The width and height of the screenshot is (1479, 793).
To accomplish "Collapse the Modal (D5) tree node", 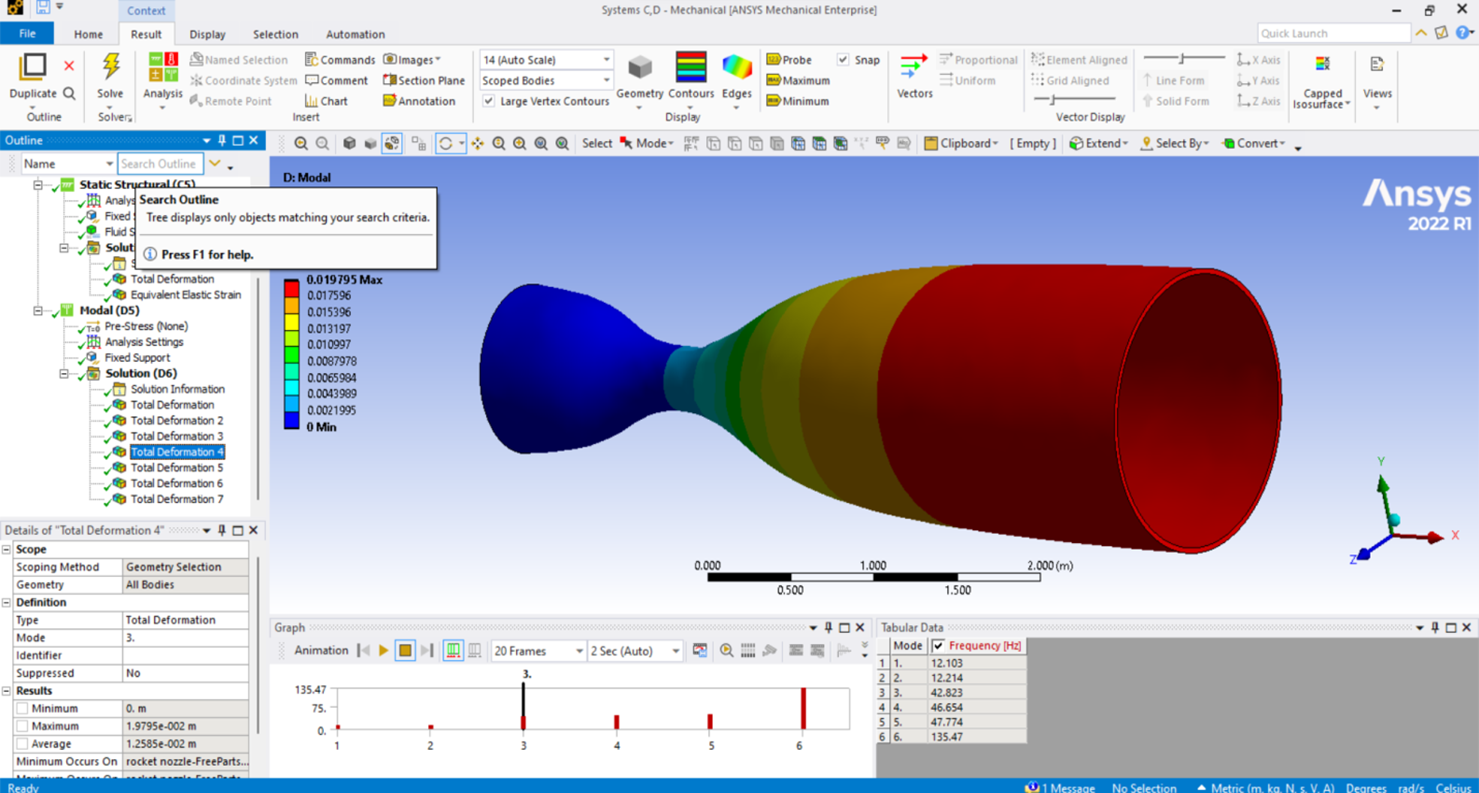I will (x=38, y=311).
